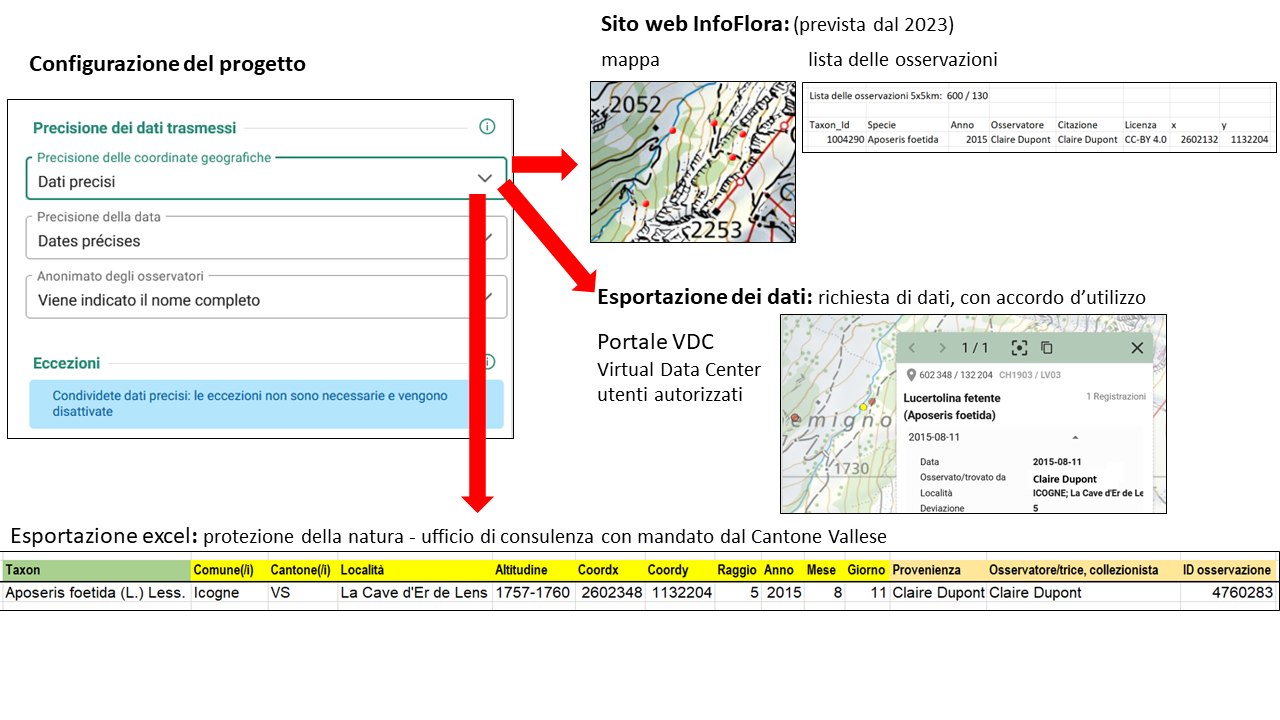This screenshot has height=720, width=1280.
Task: Collapse the 2015-08-11 record section
Action: pos(1075,437)
